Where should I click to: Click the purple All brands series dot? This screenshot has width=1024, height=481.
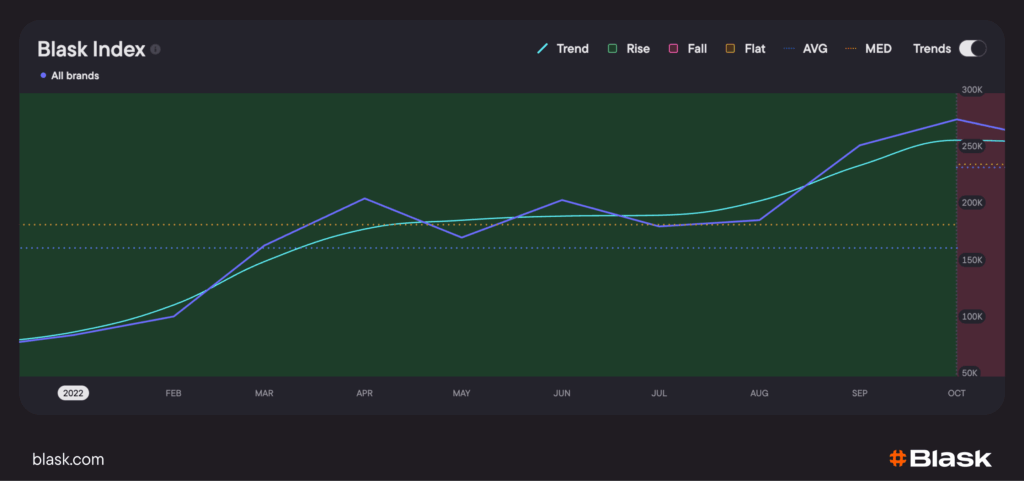43,75
